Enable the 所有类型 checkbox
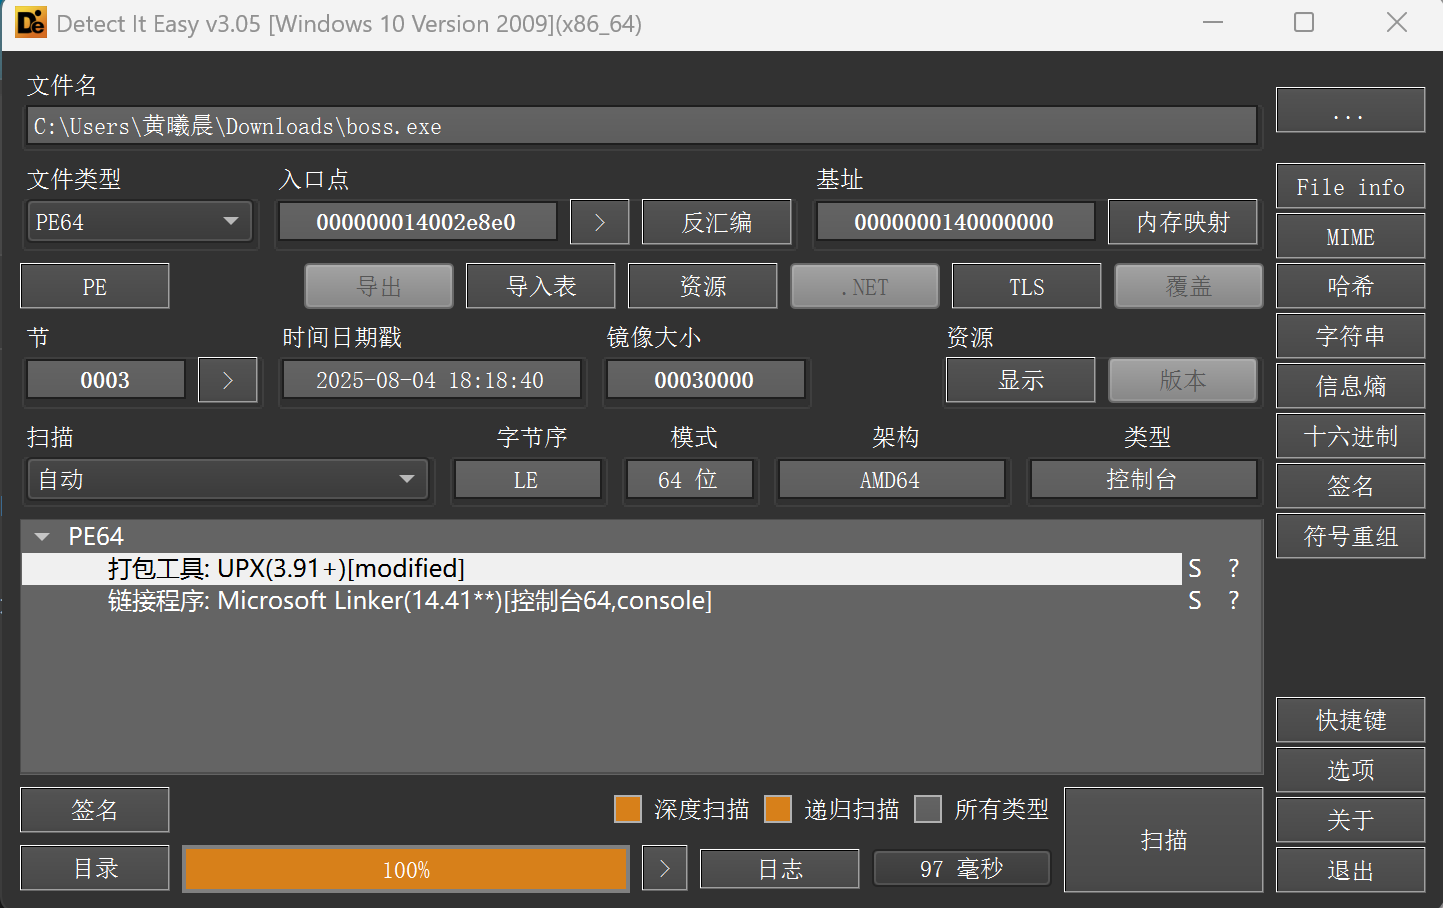Image resolution: width=1443 pixels, height=908 pixels. [x=927, y=809]
